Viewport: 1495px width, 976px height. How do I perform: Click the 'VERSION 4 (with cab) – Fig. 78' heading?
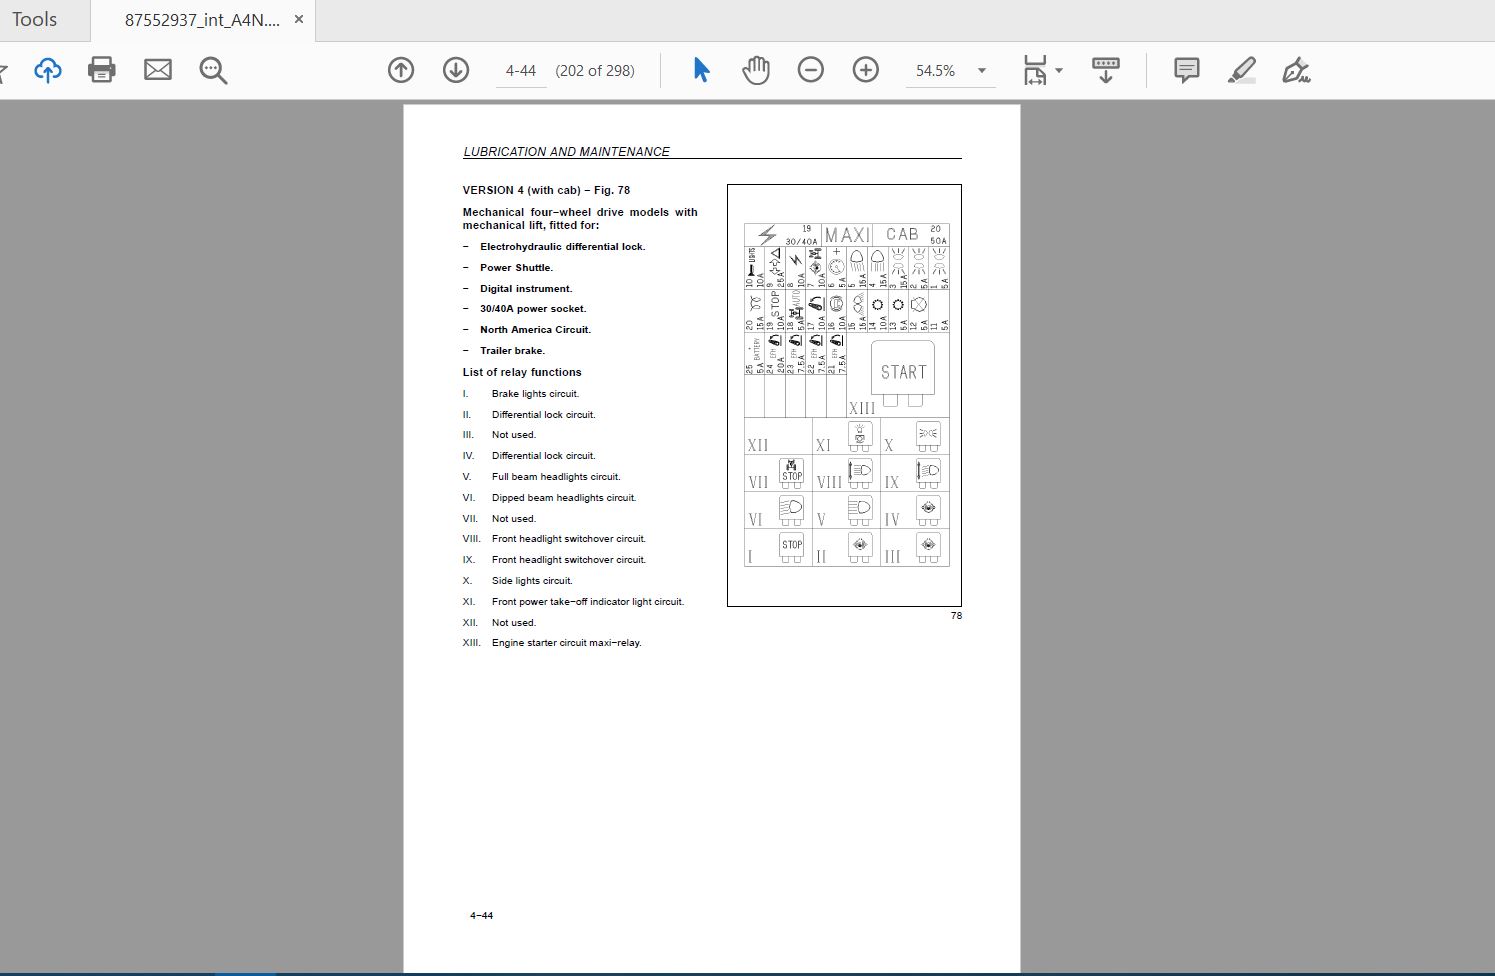[x=546, y=190]
